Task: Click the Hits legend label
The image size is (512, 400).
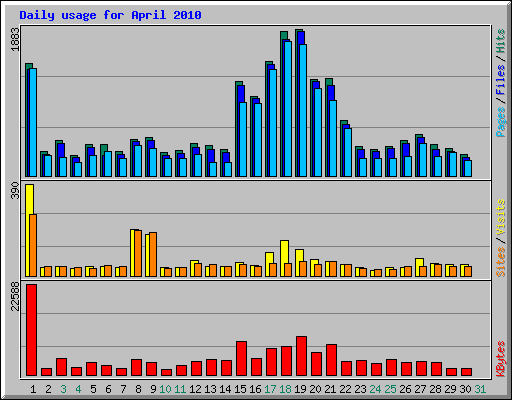Action: click(500, 41)
